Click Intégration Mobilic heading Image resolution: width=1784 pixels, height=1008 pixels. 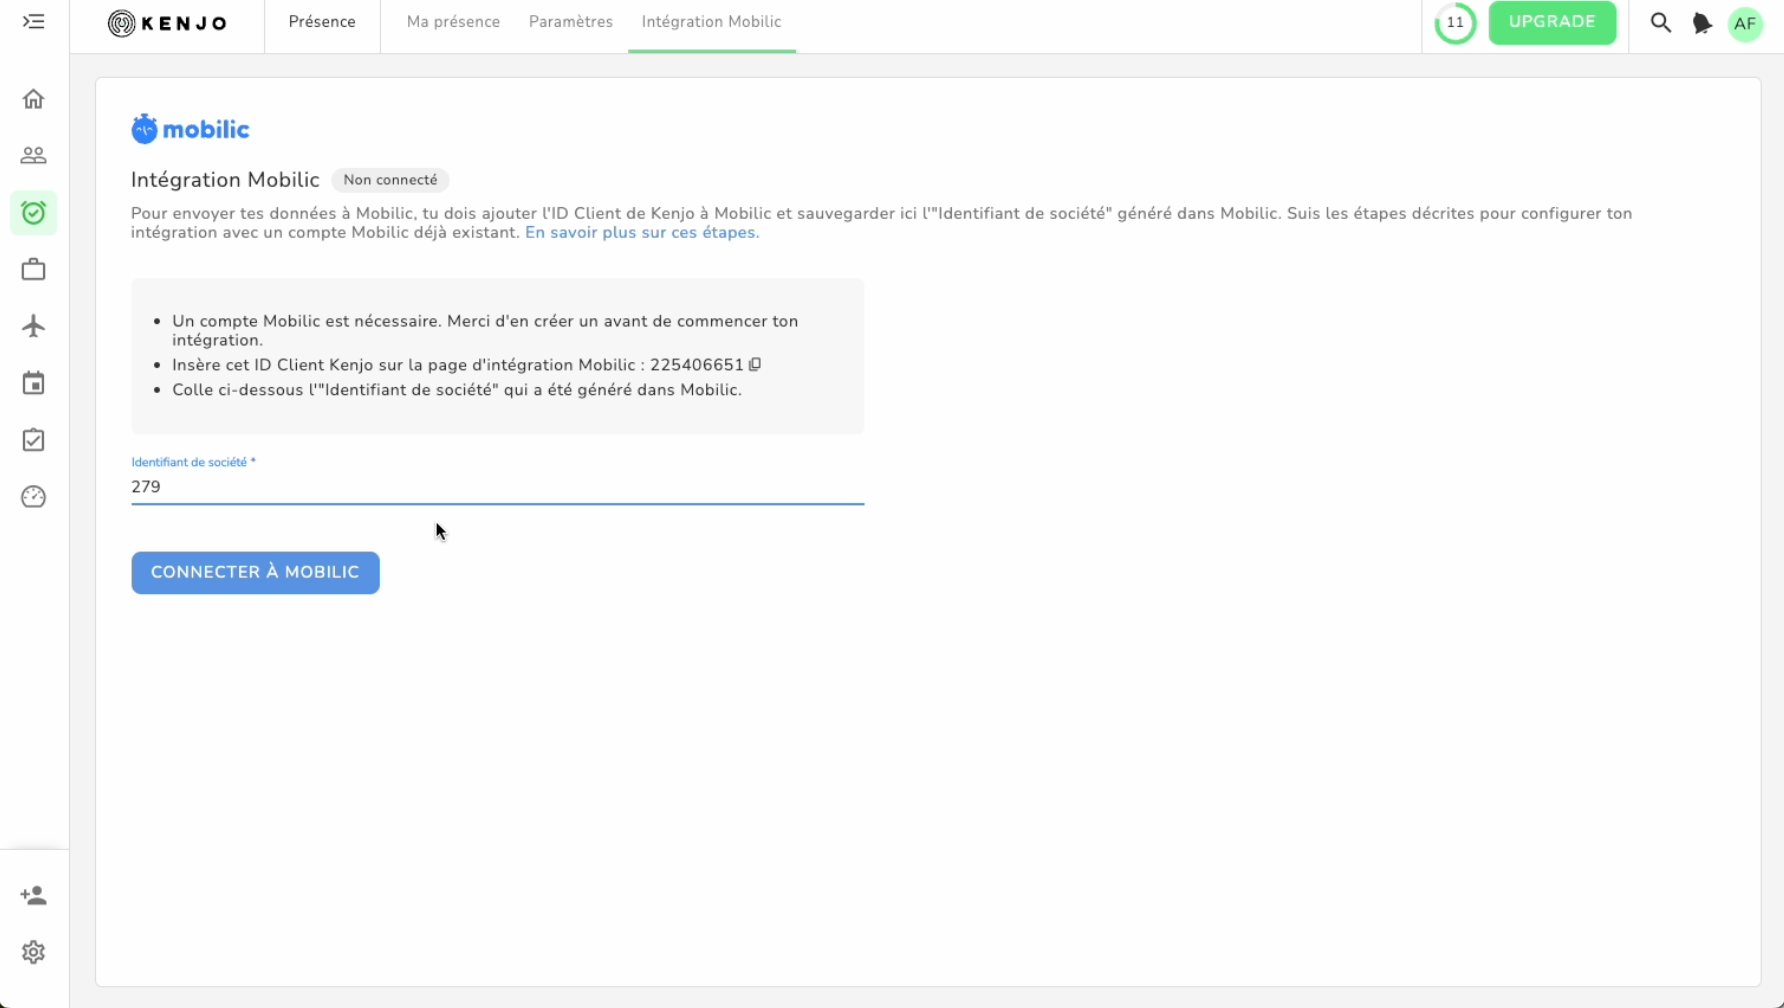click(225, 180)
